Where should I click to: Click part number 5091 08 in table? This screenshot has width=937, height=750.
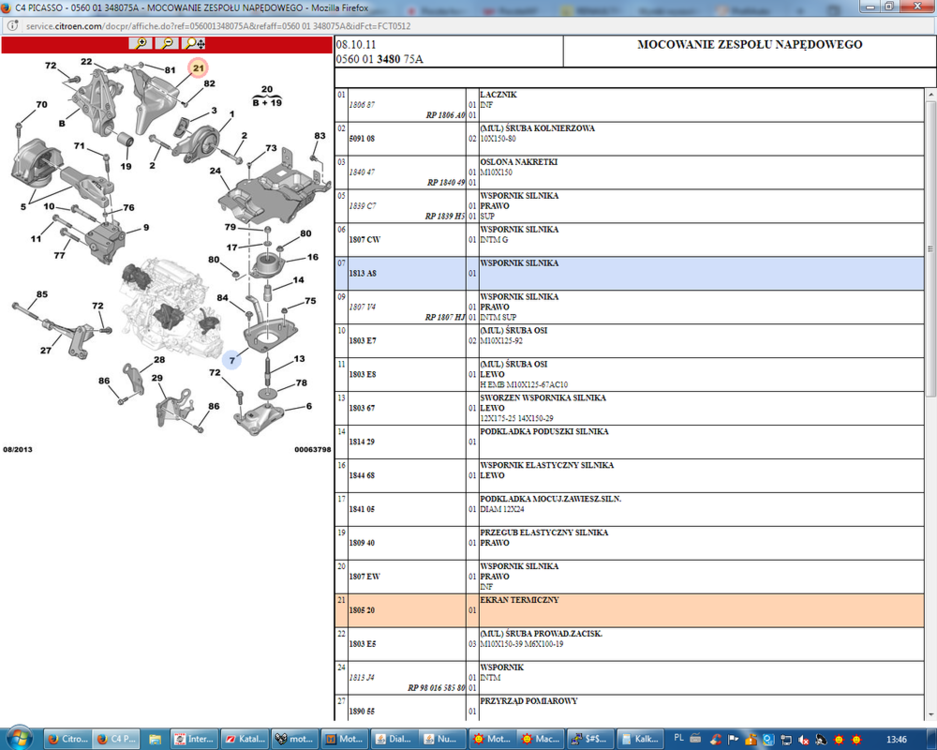click(x=362, y=139)
